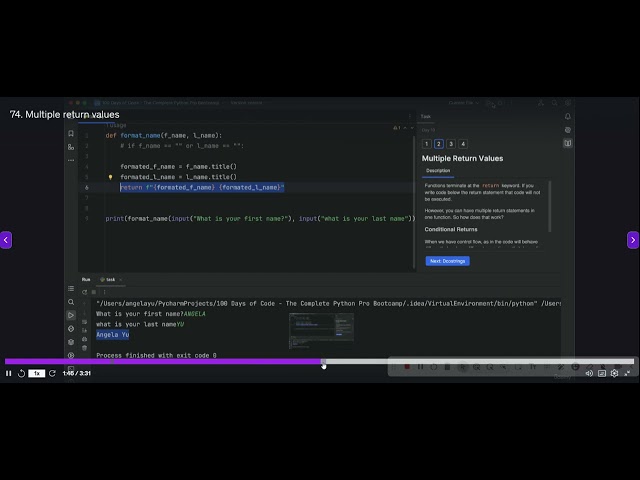640x480 pixels.
Task: Pause the video playback
Action: pos(9,373)
